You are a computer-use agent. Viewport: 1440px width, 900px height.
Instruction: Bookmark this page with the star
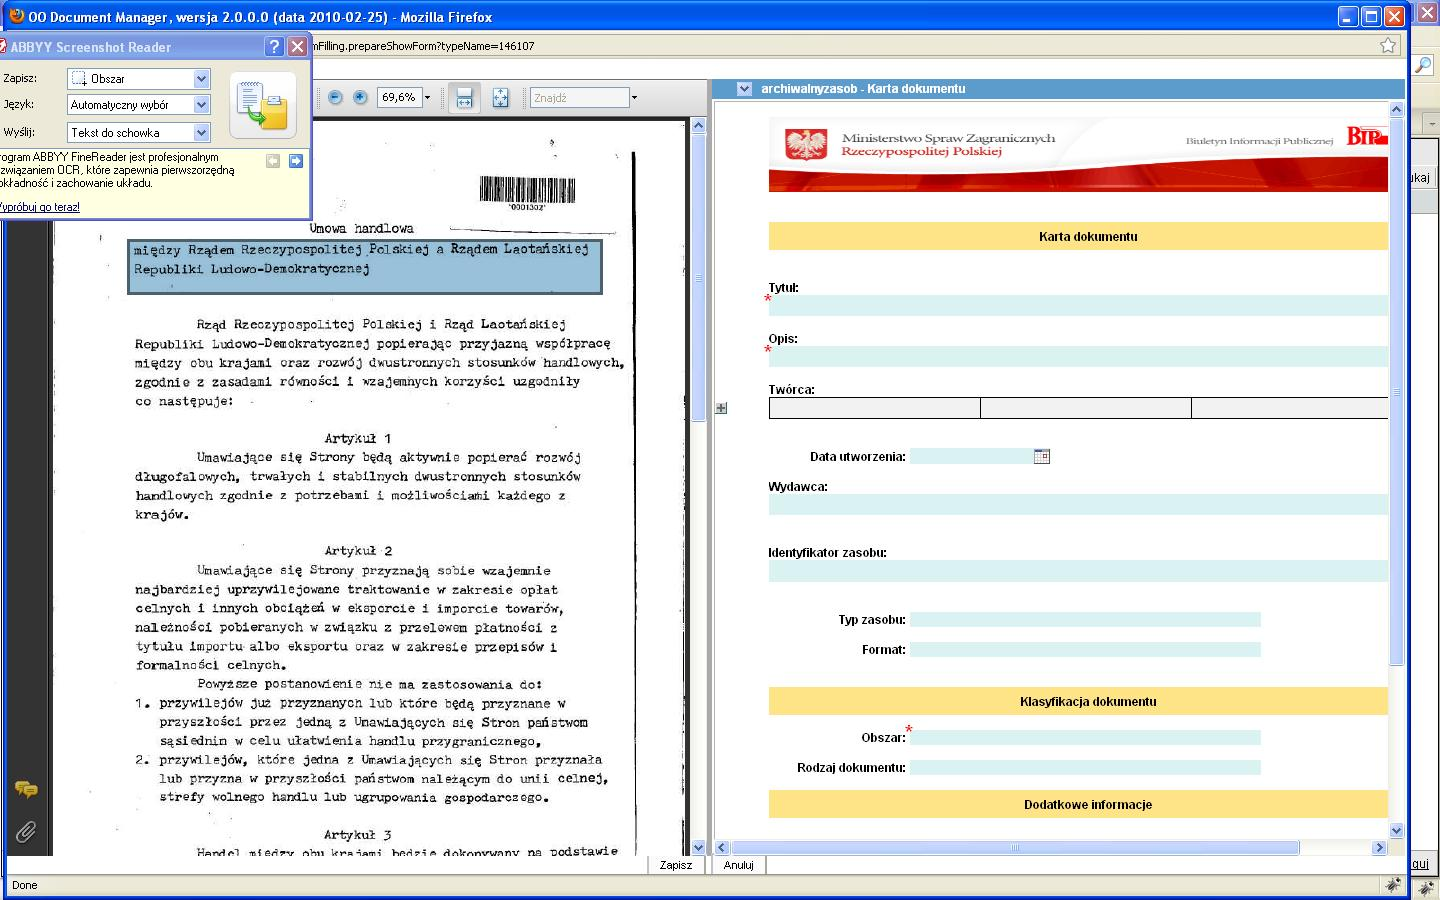point(1388,45)
